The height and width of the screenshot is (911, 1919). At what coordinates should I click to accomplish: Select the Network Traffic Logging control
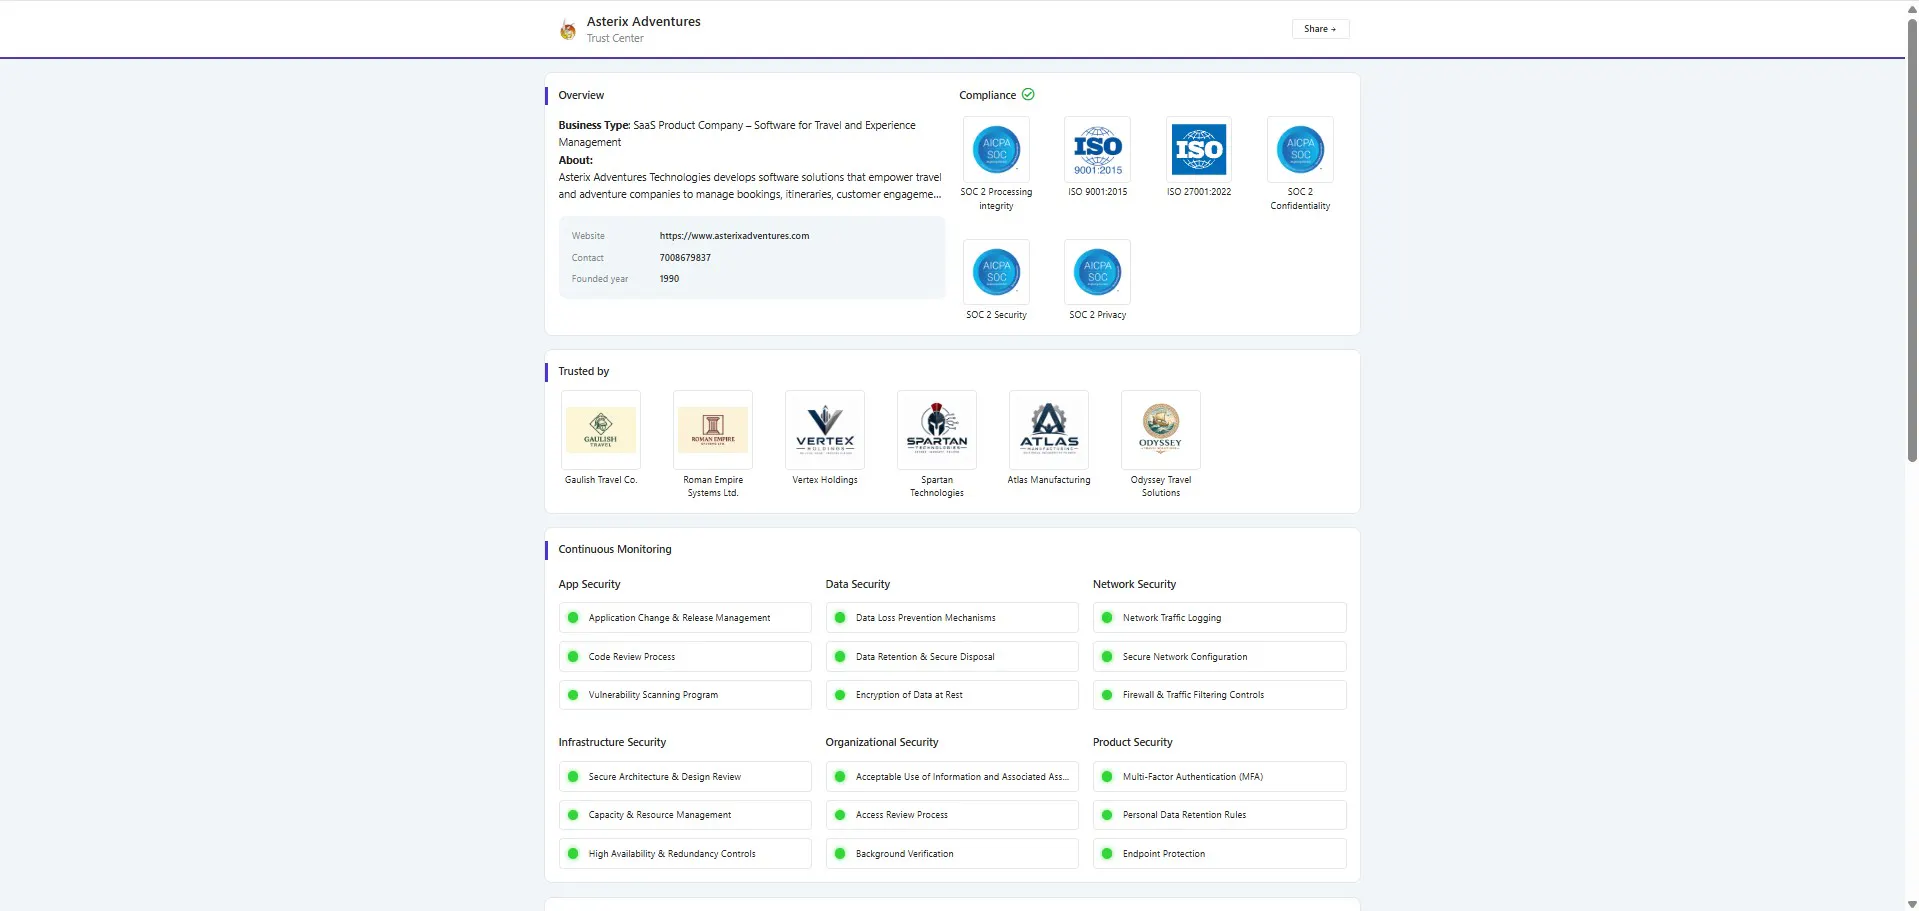tap(1219, 618)
